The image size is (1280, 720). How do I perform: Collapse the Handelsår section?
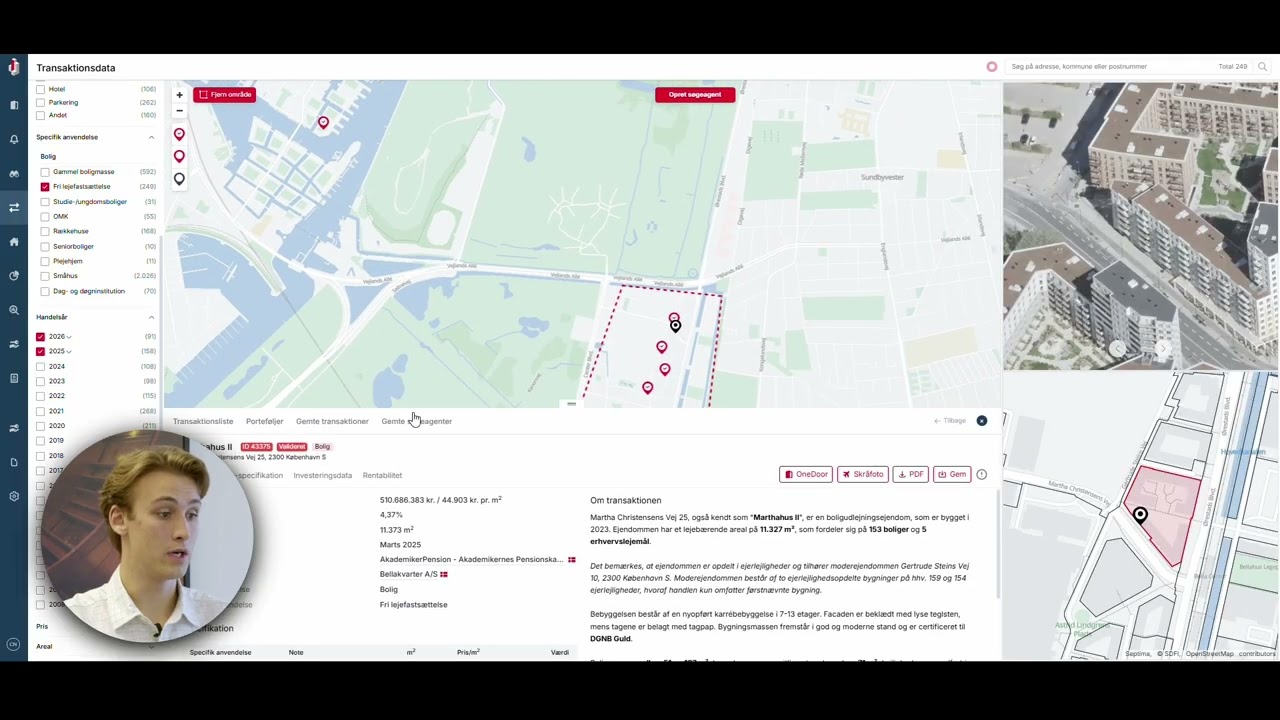point(151,317)
